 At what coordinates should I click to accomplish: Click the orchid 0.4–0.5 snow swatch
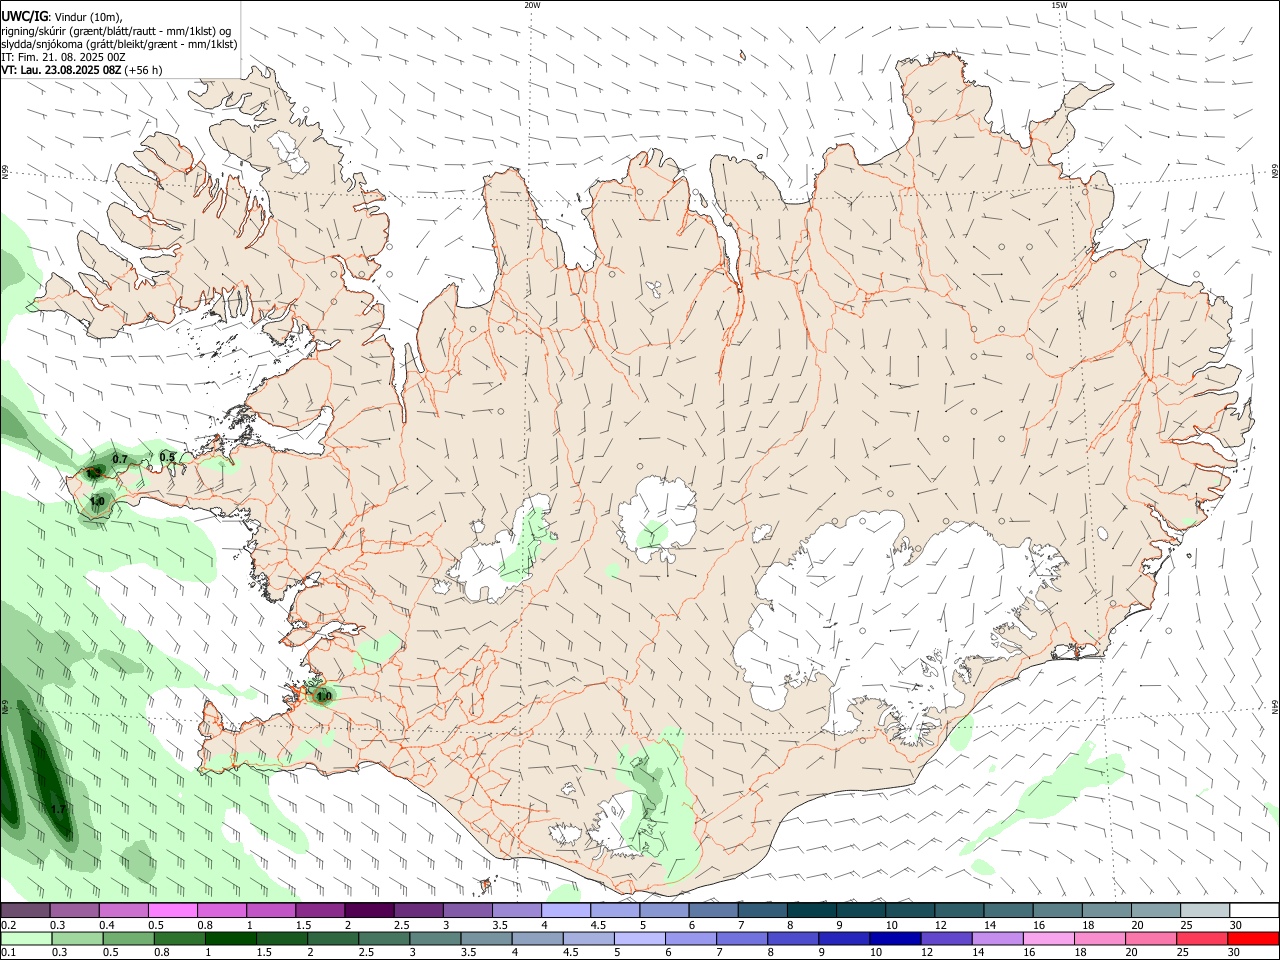tap(123, 911)
